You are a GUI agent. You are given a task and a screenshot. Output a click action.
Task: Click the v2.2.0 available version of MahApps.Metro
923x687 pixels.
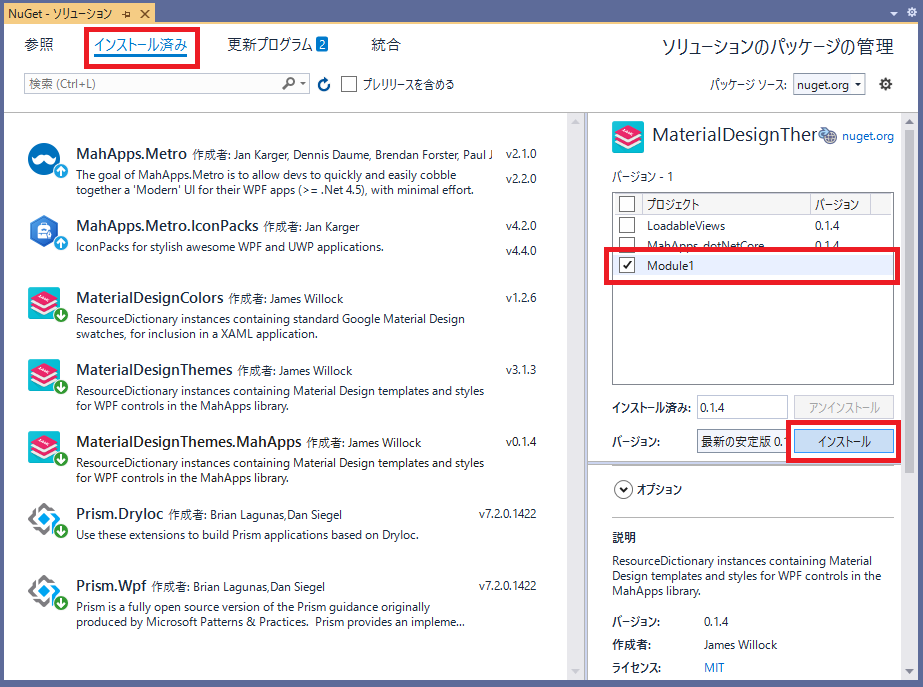[x=521, y=178]
